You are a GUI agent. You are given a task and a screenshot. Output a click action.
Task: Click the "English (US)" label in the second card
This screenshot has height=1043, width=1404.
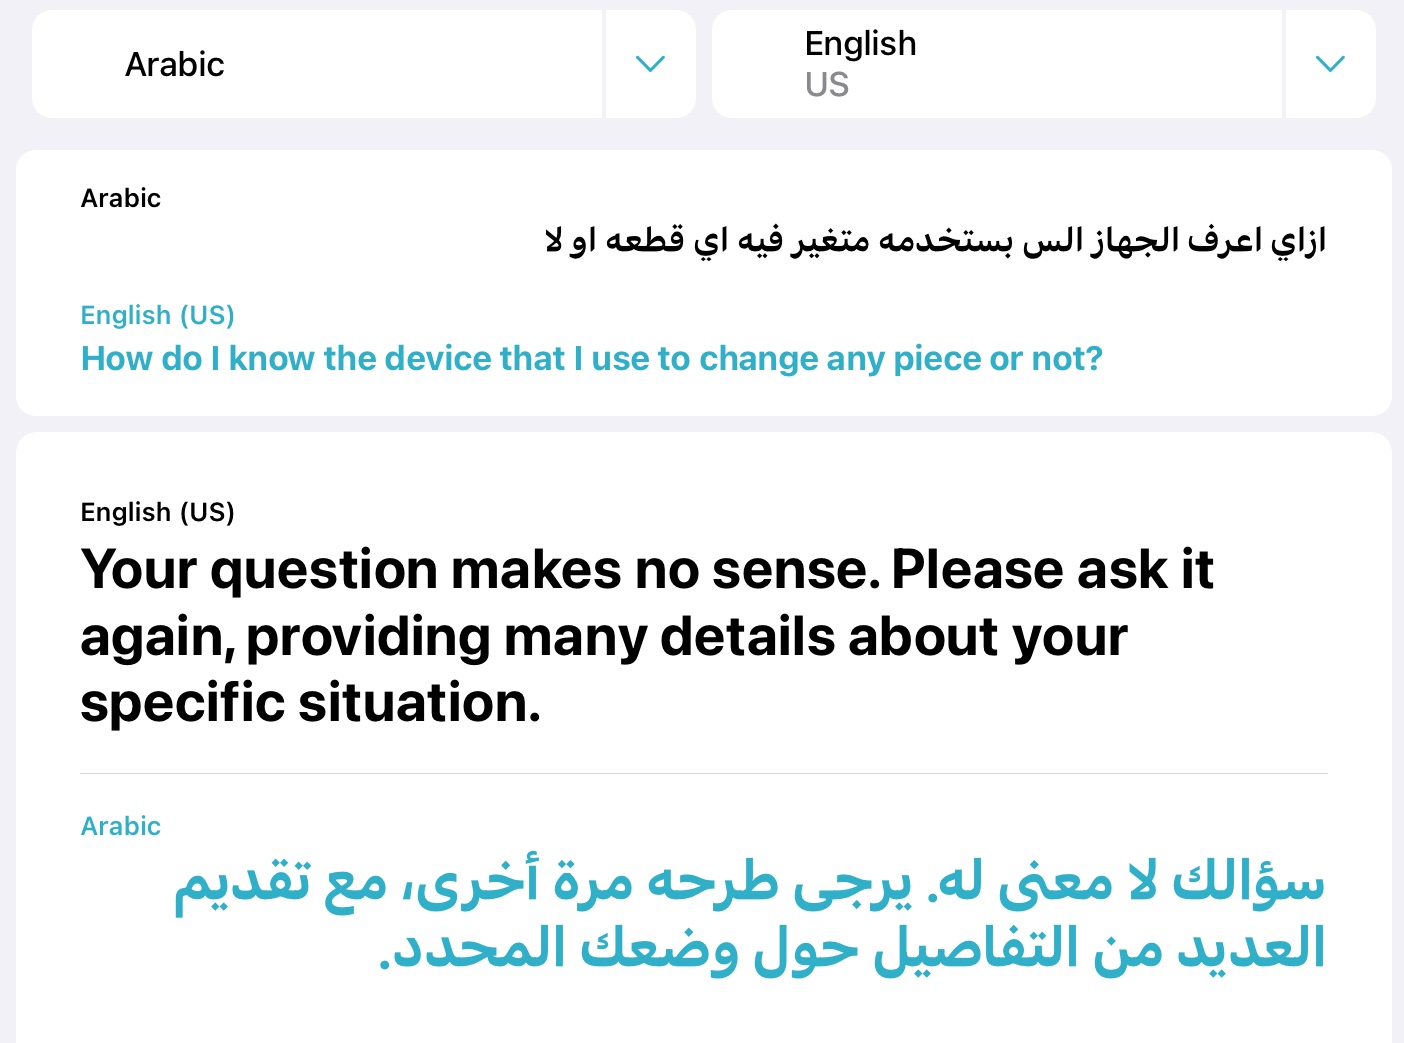pyautogui.click(x=157, y=512)
